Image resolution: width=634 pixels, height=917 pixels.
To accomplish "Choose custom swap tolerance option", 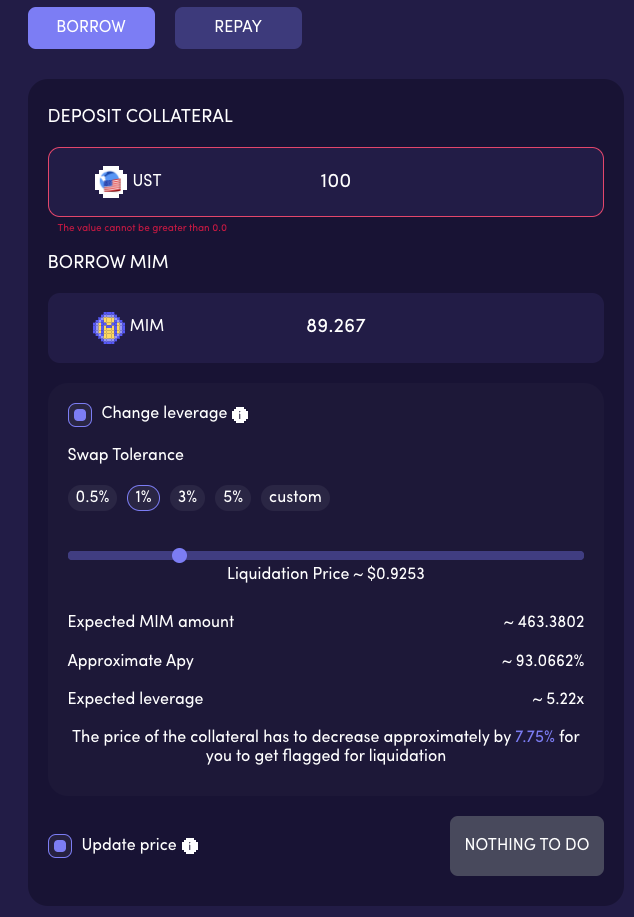I will [295, 497].
